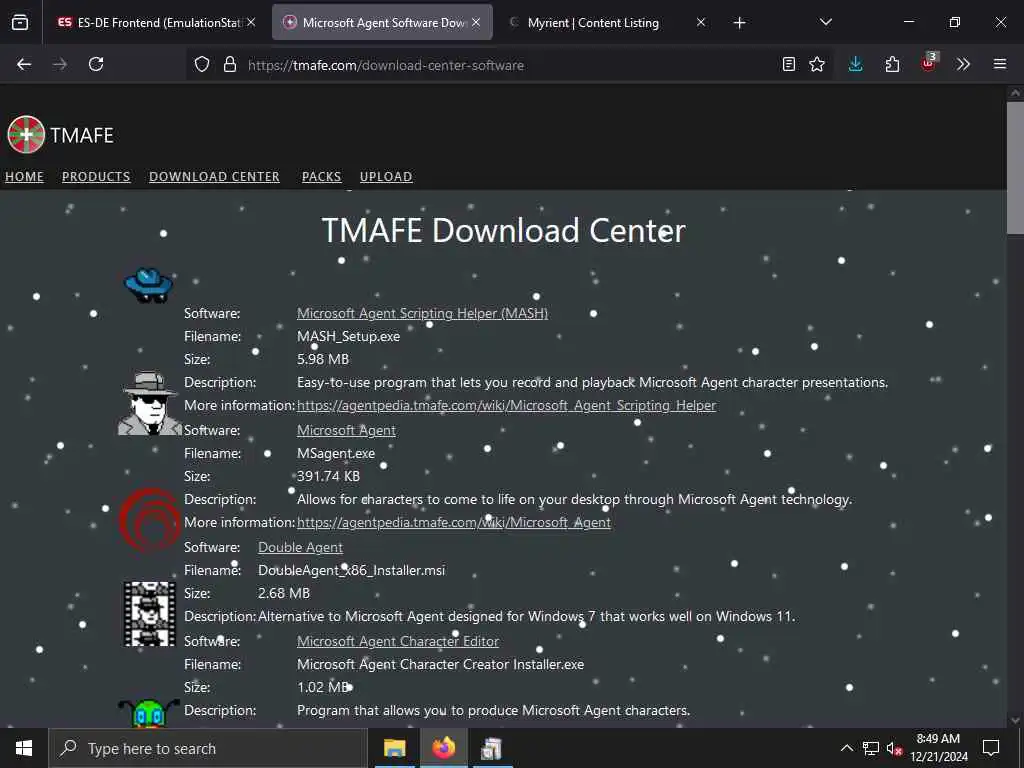Go back using the browser back arrow

[x=24, y=64]
